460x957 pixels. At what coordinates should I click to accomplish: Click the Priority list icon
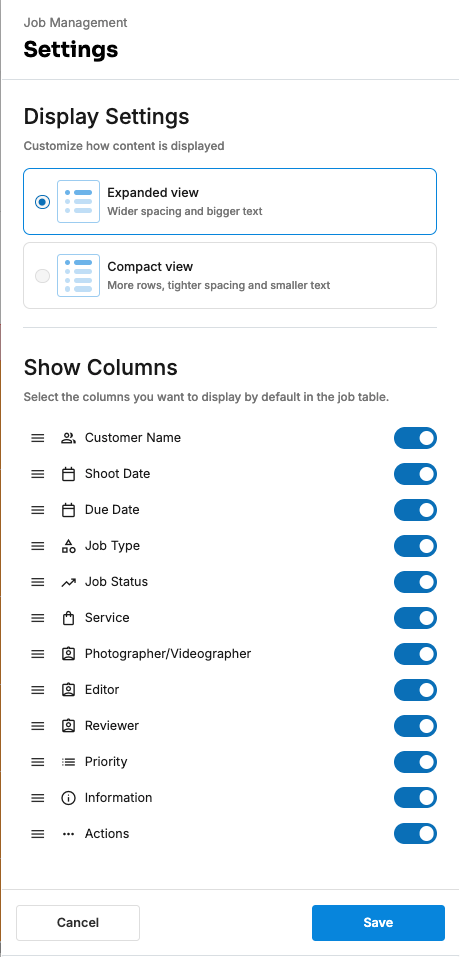68,762
